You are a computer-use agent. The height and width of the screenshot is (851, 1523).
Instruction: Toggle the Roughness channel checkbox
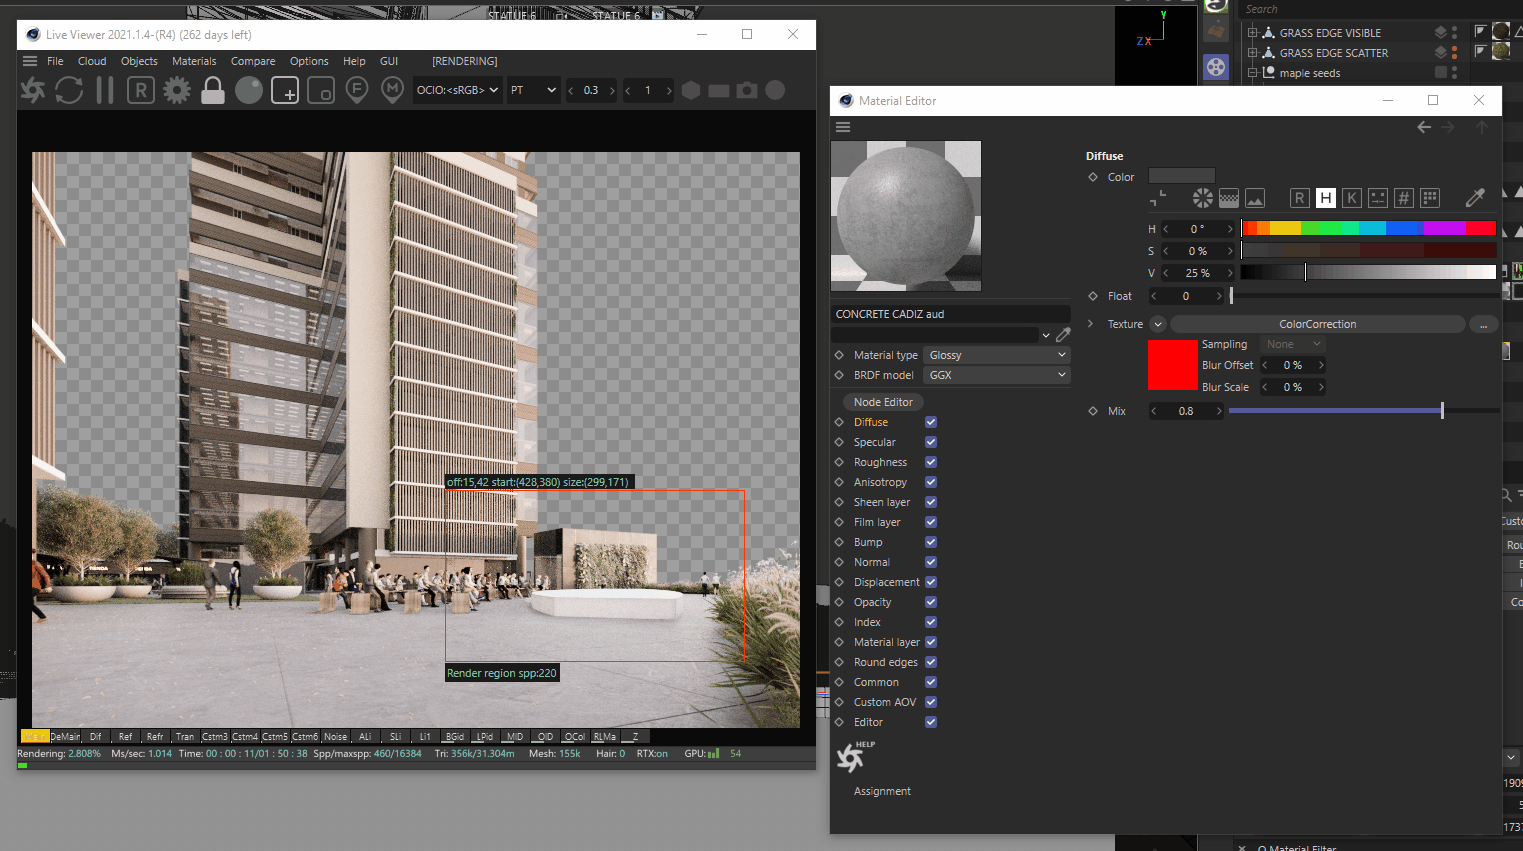[x=931, y=462]
